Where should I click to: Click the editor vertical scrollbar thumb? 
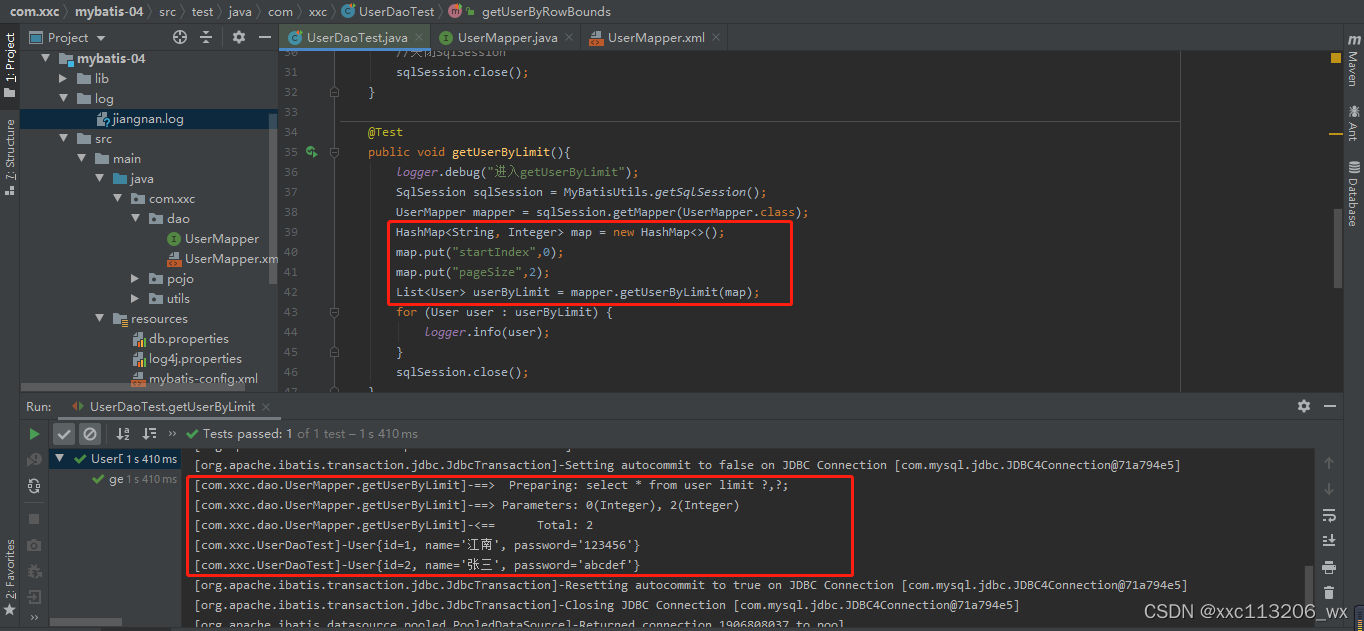coord(1335,248)
